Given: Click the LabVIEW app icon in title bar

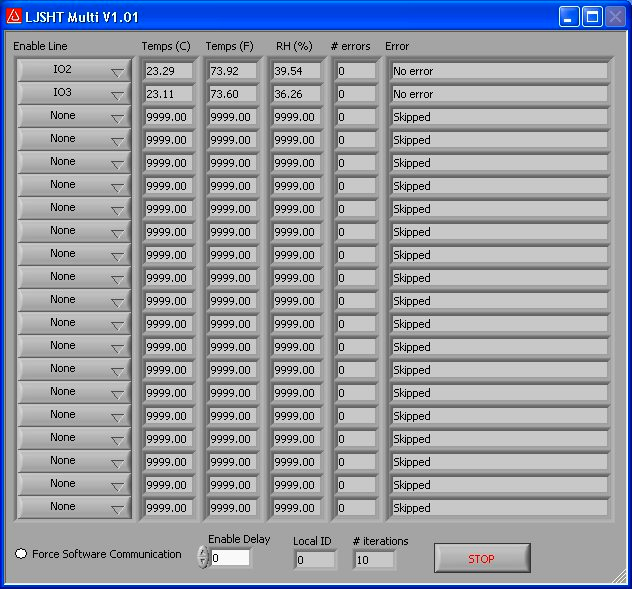Looking at the screenshot, I should coord(13,16).
